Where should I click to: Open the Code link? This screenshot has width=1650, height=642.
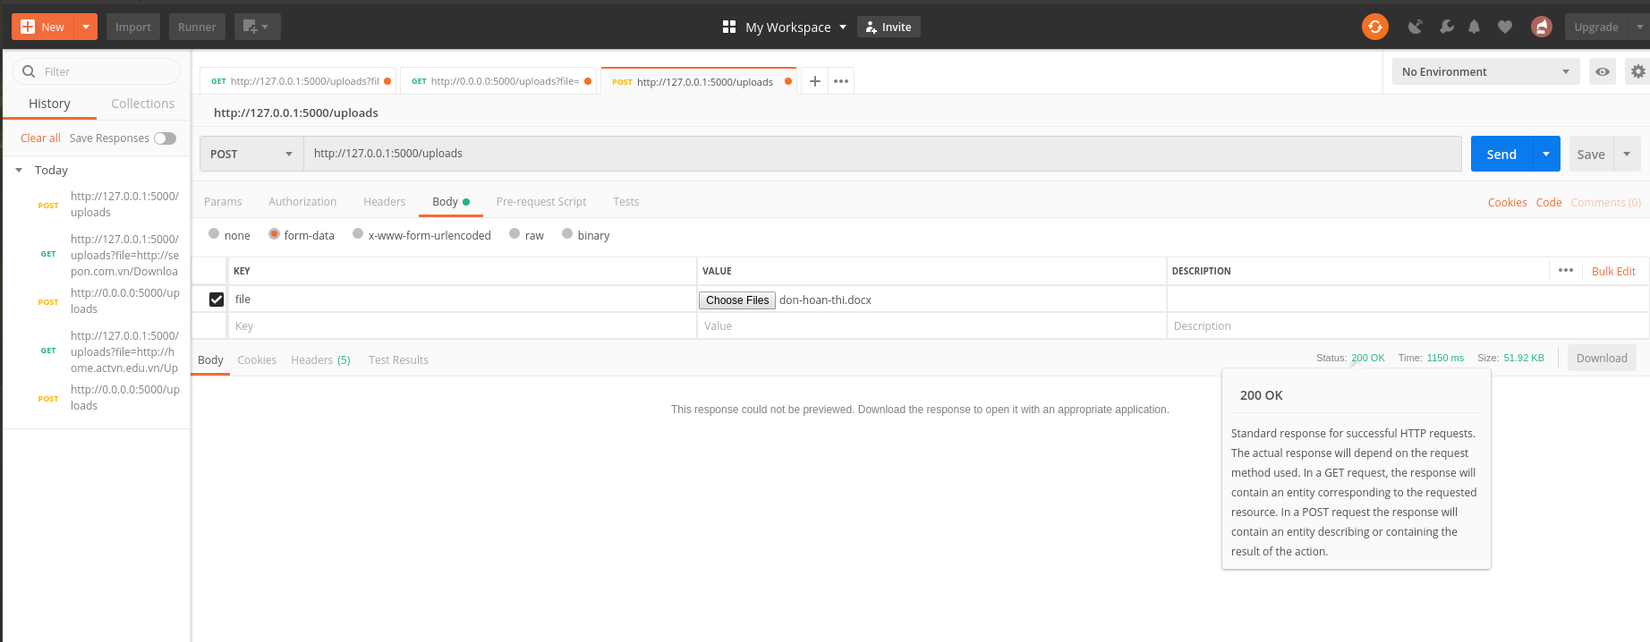click(x=1549, y=202)
